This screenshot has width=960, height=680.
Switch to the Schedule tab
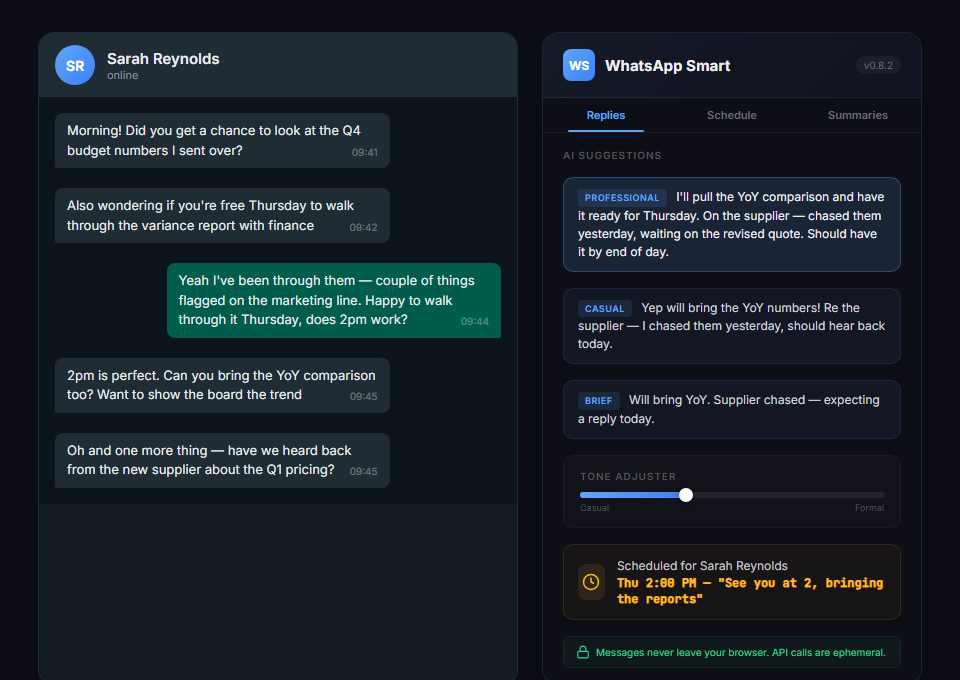[731, 115]
